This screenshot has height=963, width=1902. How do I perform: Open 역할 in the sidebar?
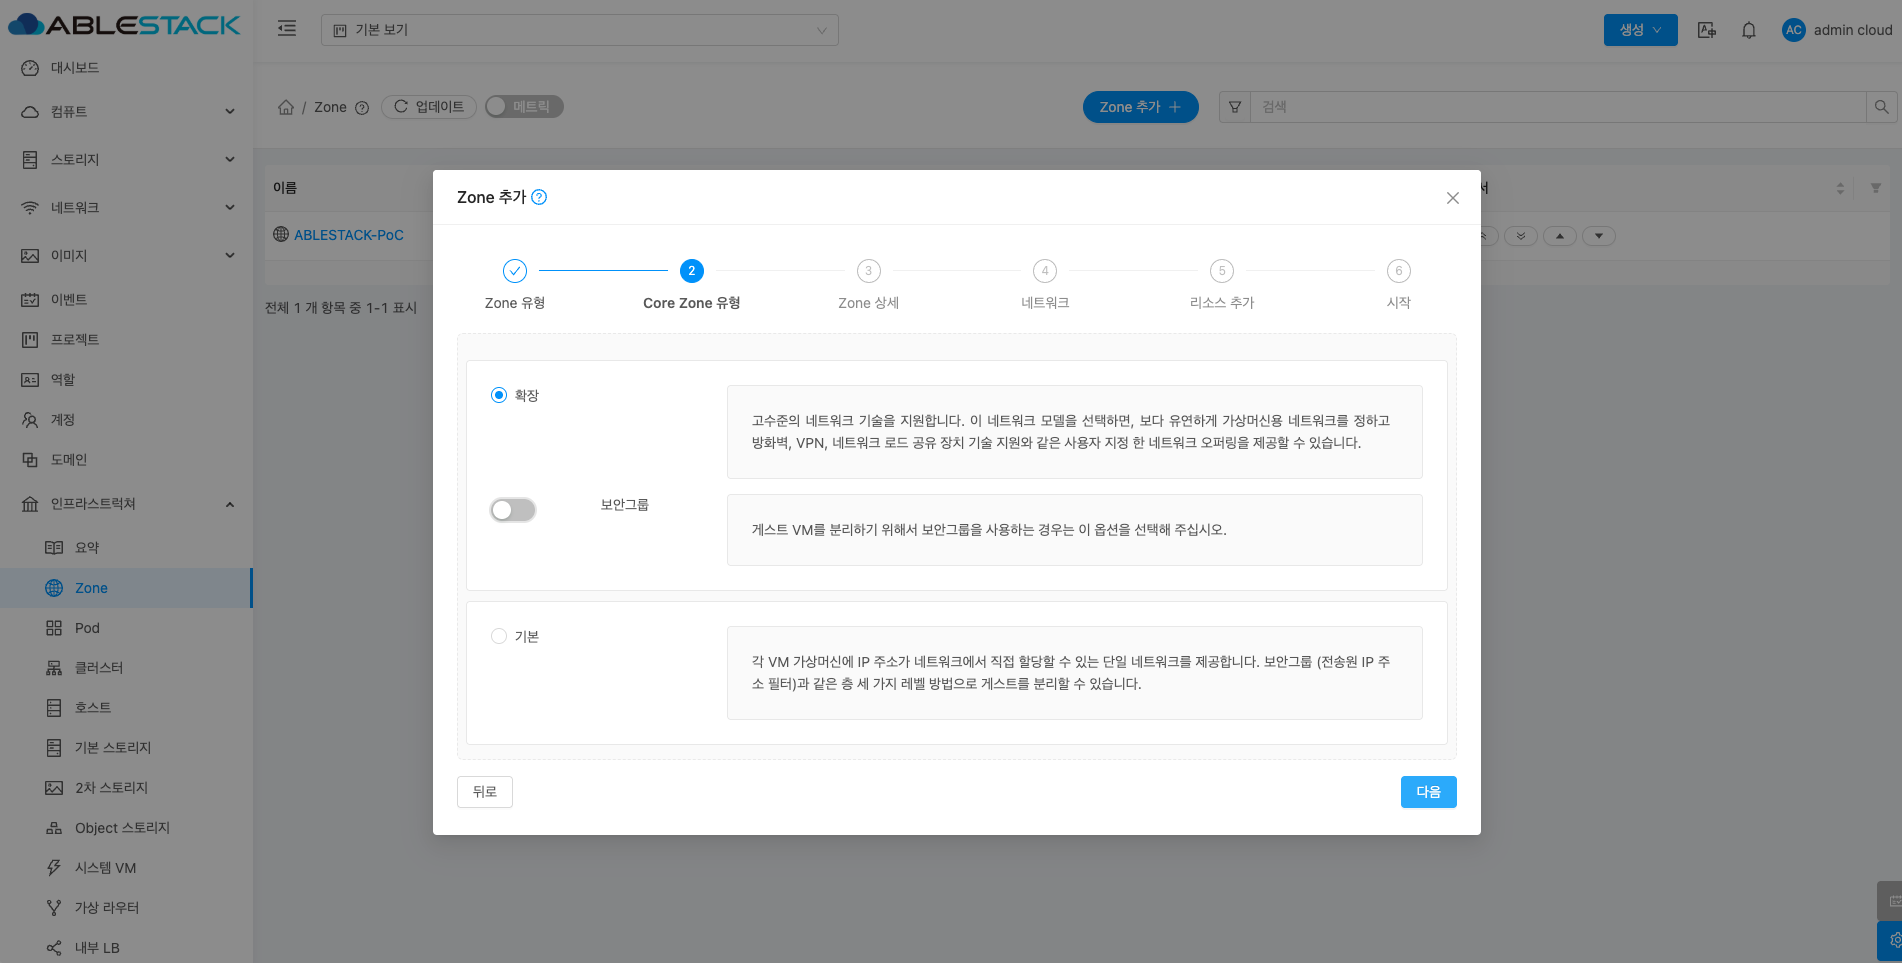click(126, 380)
